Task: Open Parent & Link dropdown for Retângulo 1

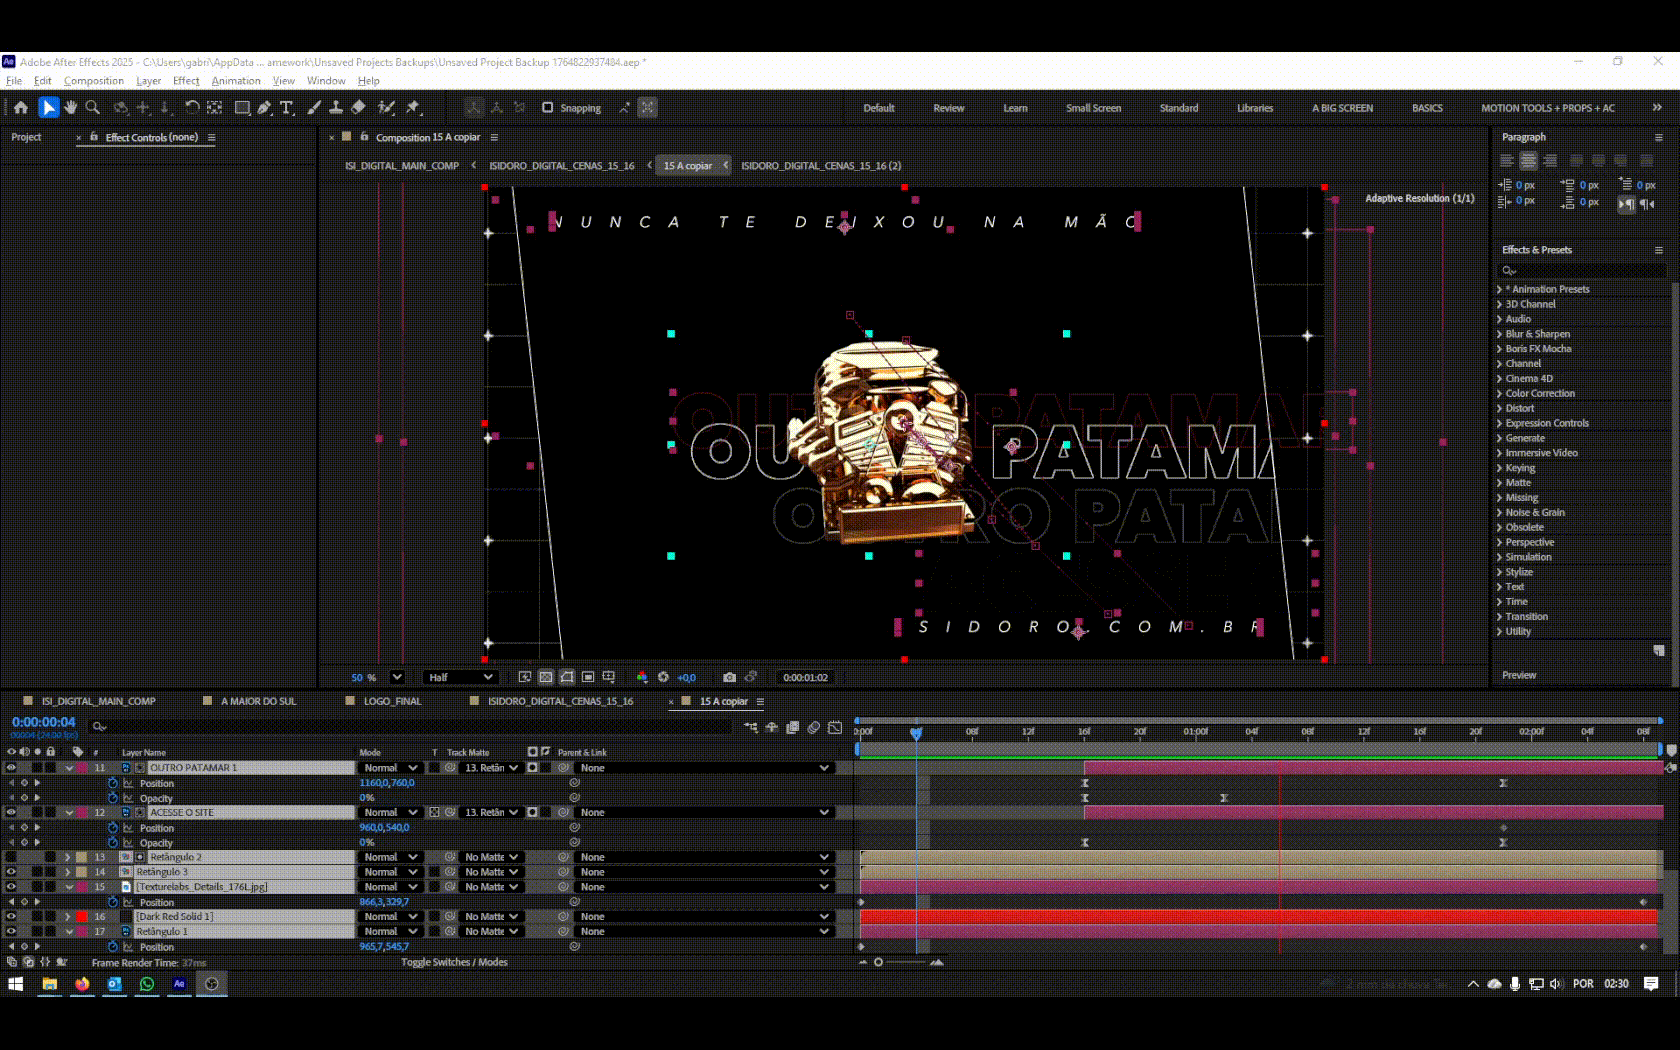Action: click(705, 931)
